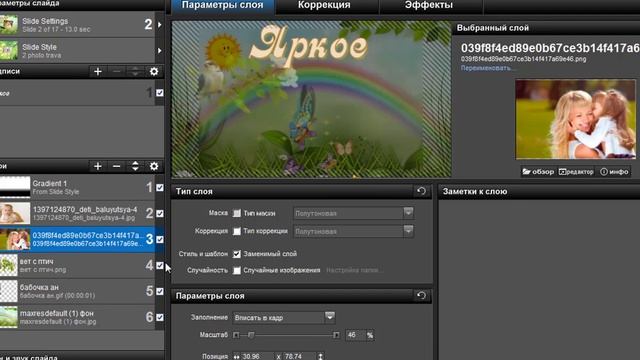Select the selected 039f8f4ed89e layer row
640x360 pixels.
(77, 239)
